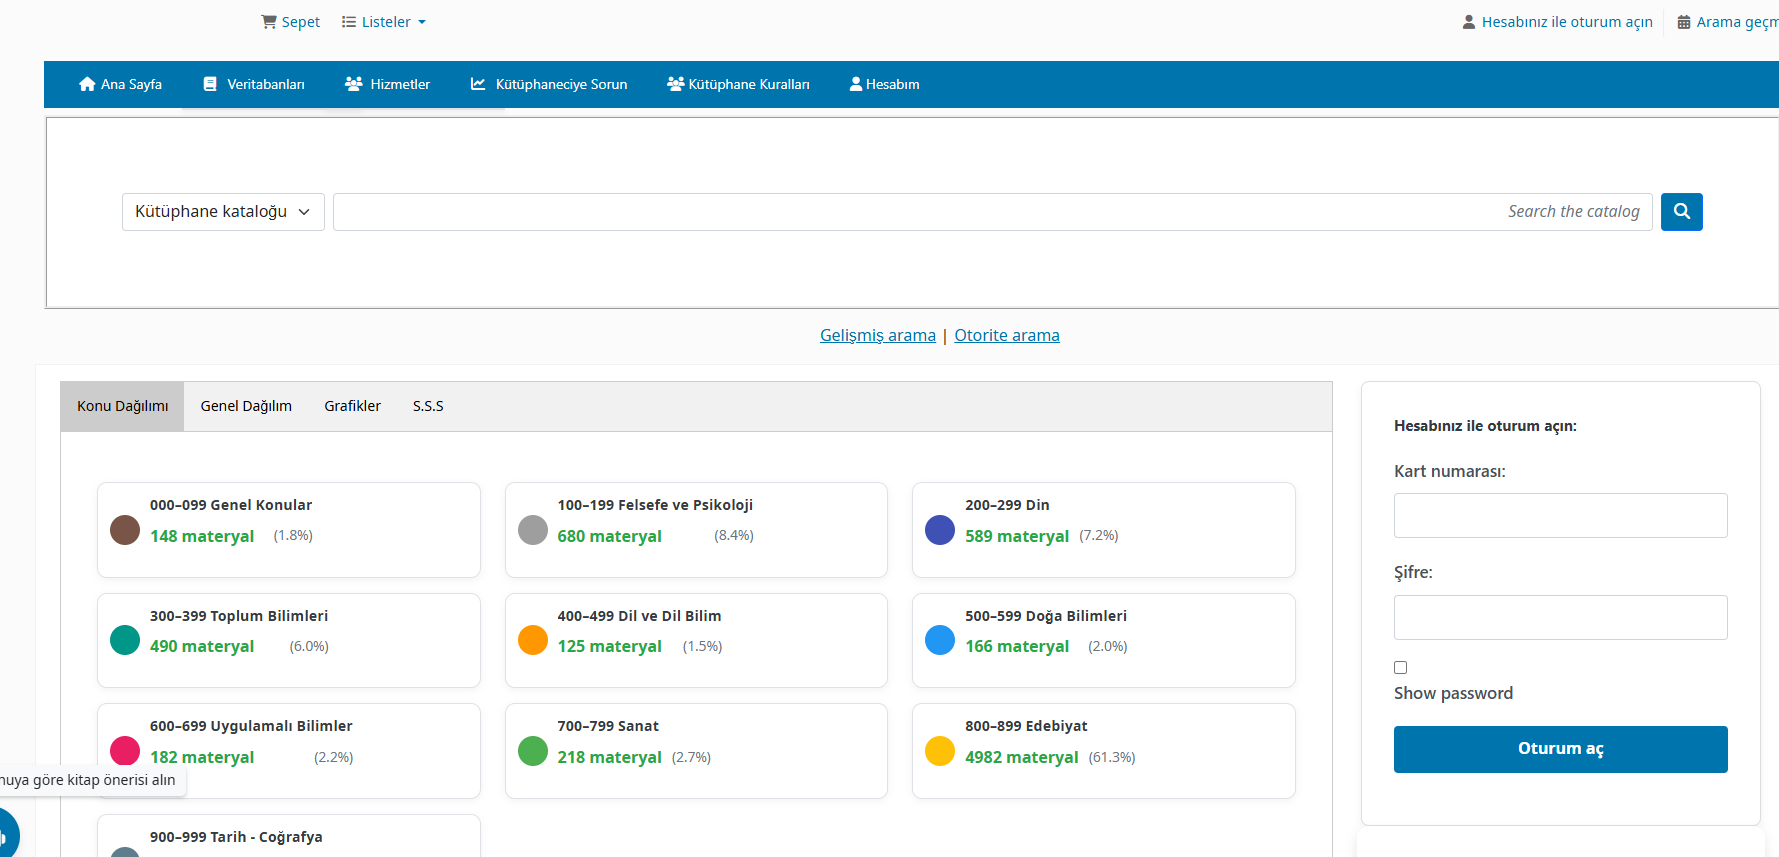Click the yellow circle for 800-899 Edebiyat
Screen dimensions: 1779x857
pyautogui.click(x=940, y=751)
